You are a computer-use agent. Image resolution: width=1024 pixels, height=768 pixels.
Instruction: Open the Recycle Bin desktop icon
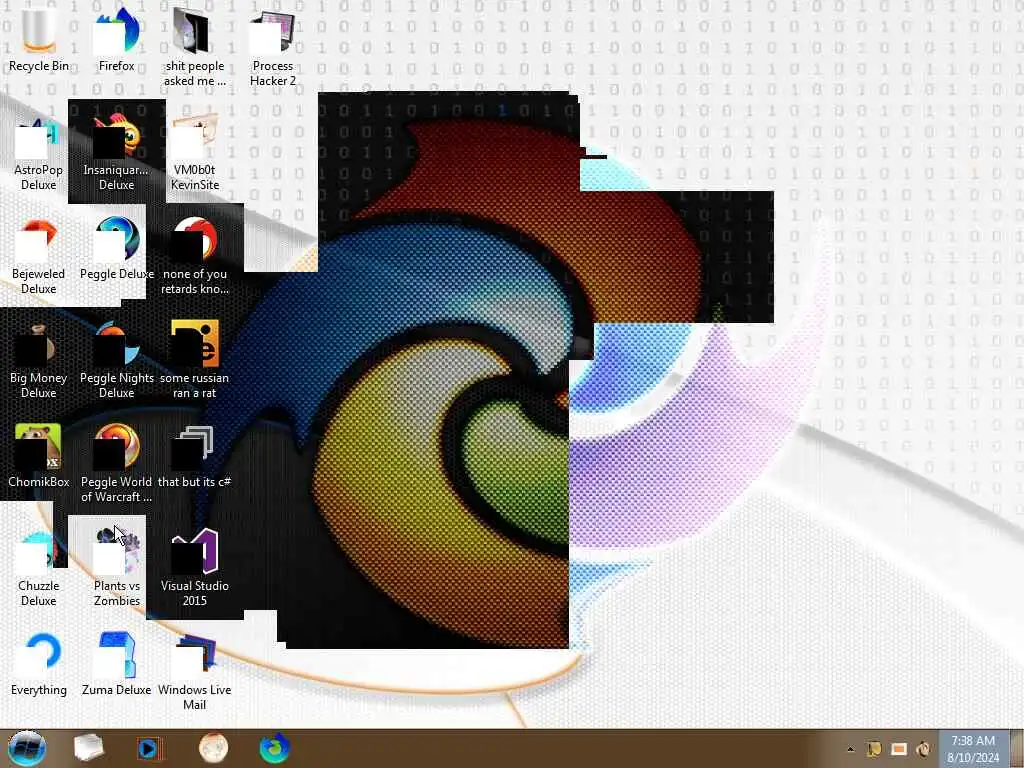[39, 40]
